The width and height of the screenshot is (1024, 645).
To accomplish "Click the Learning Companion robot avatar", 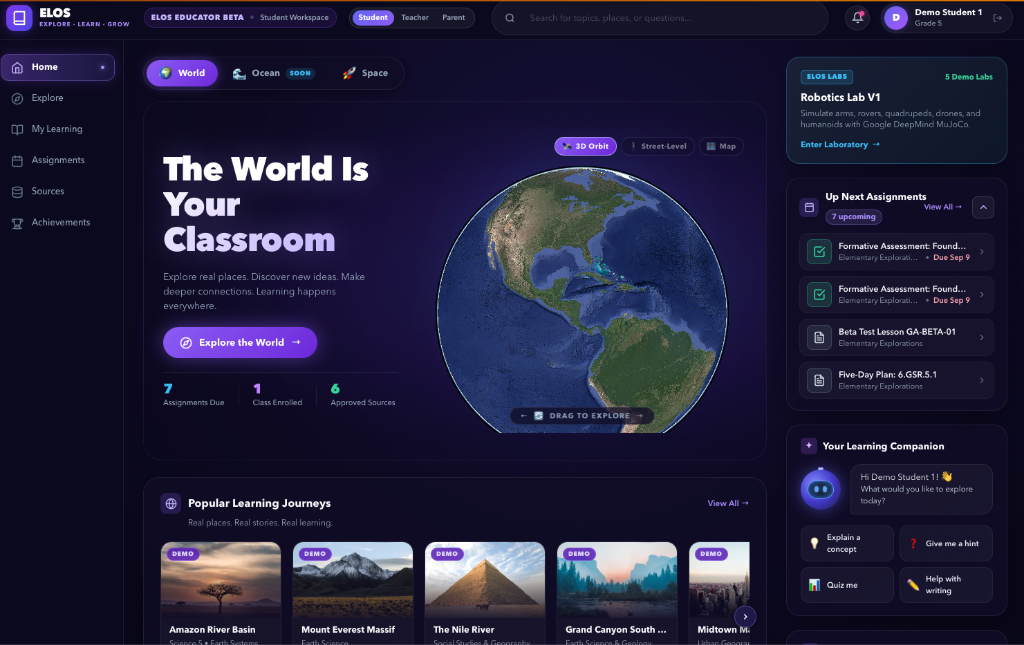I will point(820,488).
